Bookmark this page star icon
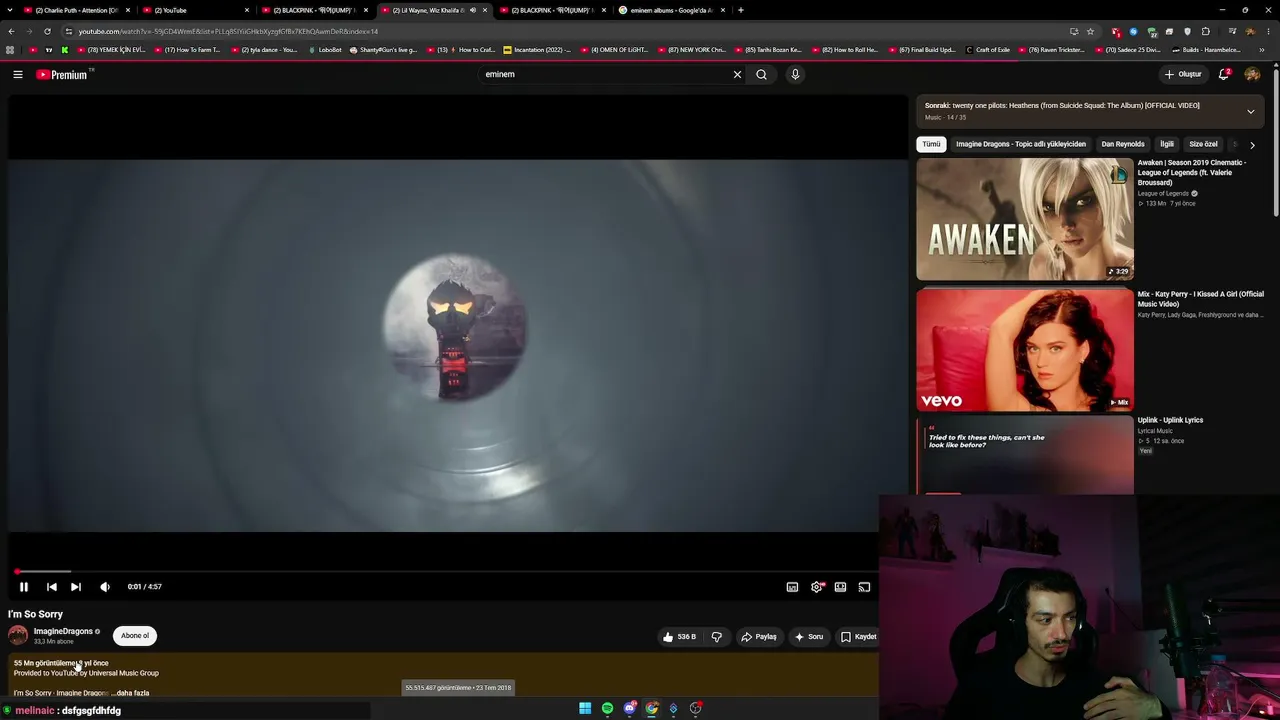Viewport: 1280px width, 720px height. 1090,31
